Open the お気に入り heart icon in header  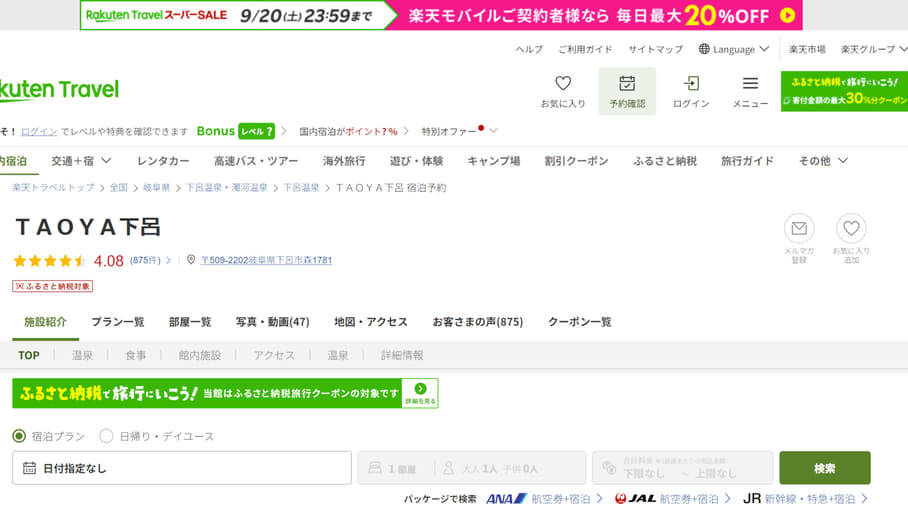pos(563,83)
